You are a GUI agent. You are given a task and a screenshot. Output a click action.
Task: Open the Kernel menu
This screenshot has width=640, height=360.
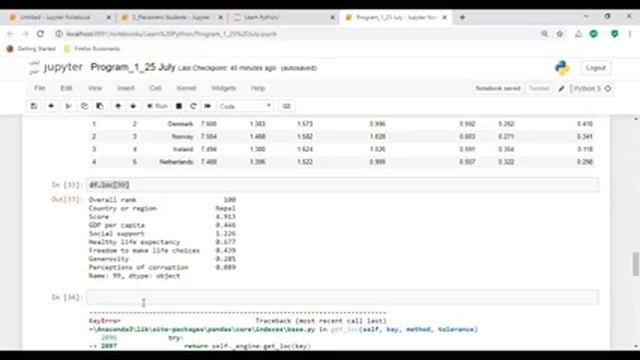186,88
